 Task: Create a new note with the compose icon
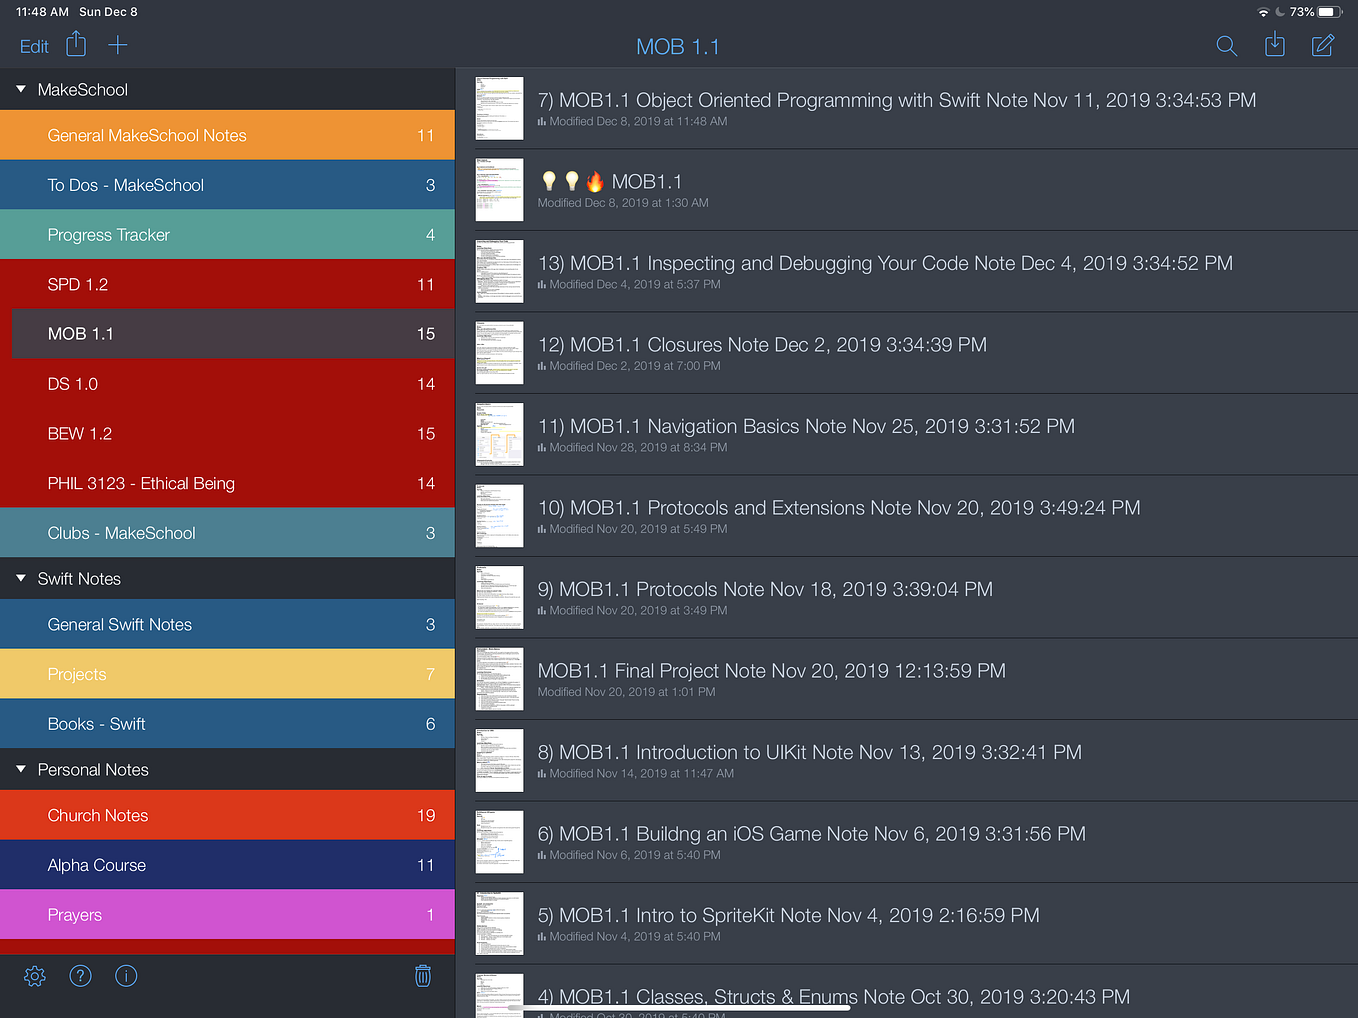pyautogui.click(x=1323, y=45)
